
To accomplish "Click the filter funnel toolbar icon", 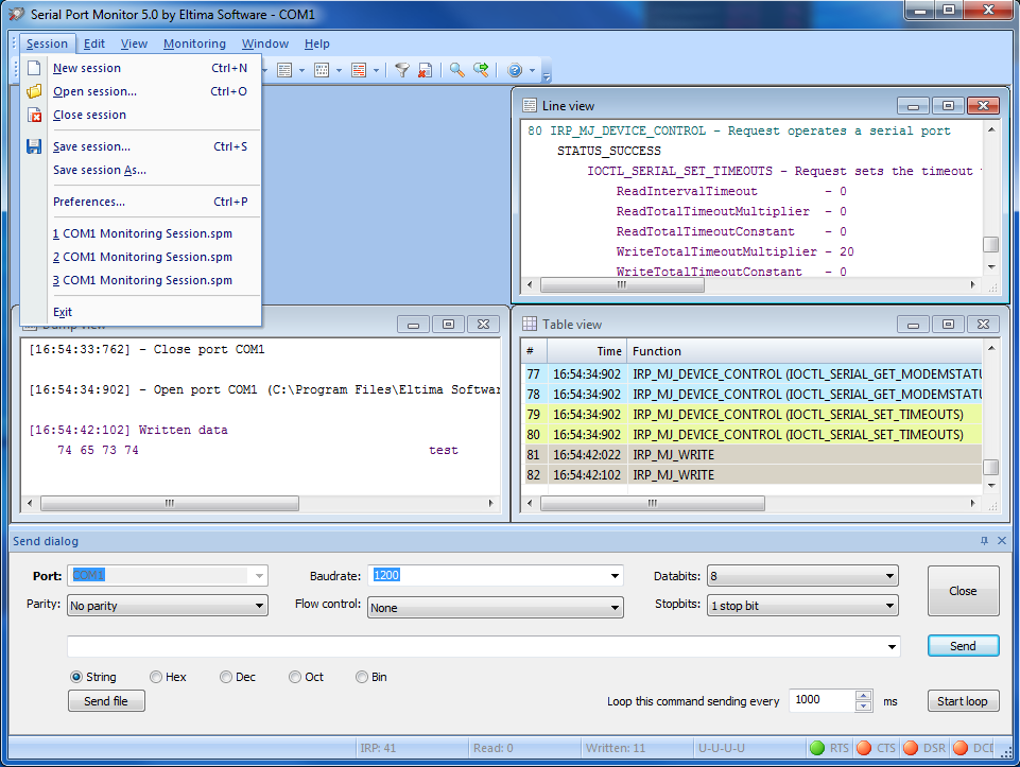I will (401, 70).
